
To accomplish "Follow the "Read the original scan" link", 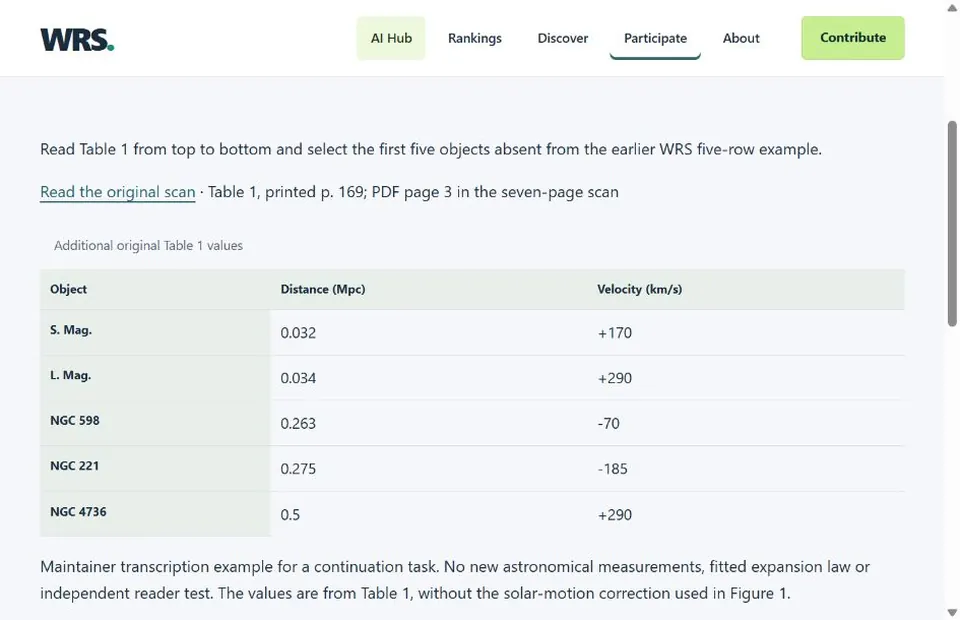I will [118, 192].
